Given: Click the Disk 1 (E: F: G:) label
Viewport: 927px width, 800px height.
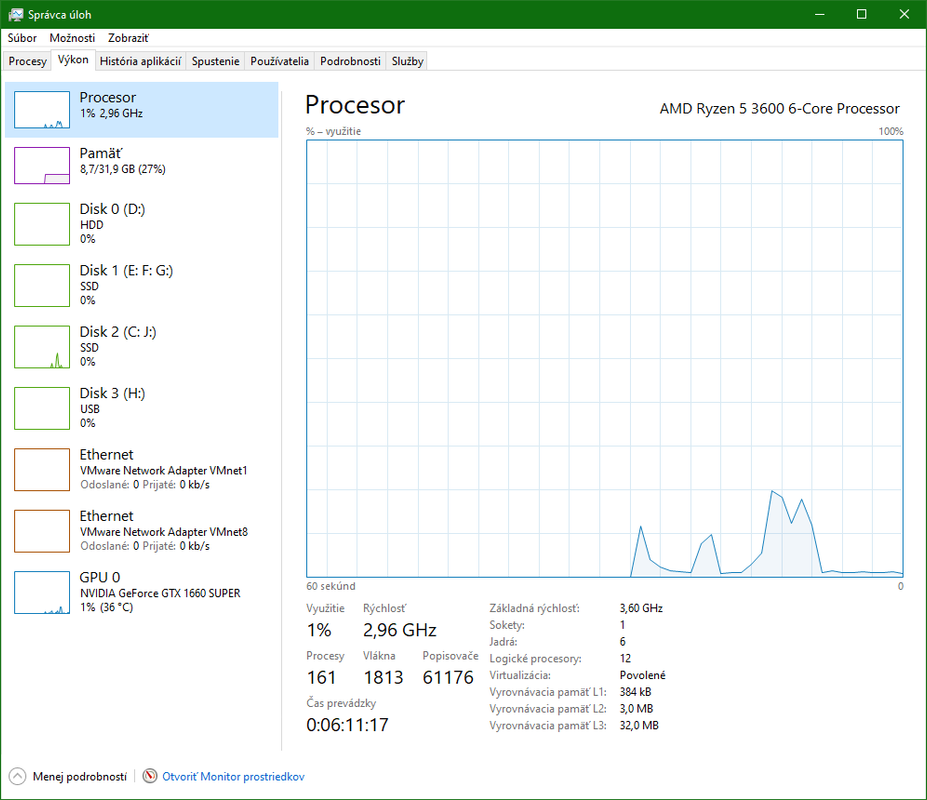Looking at the screenshot, I should coord(127,271).
